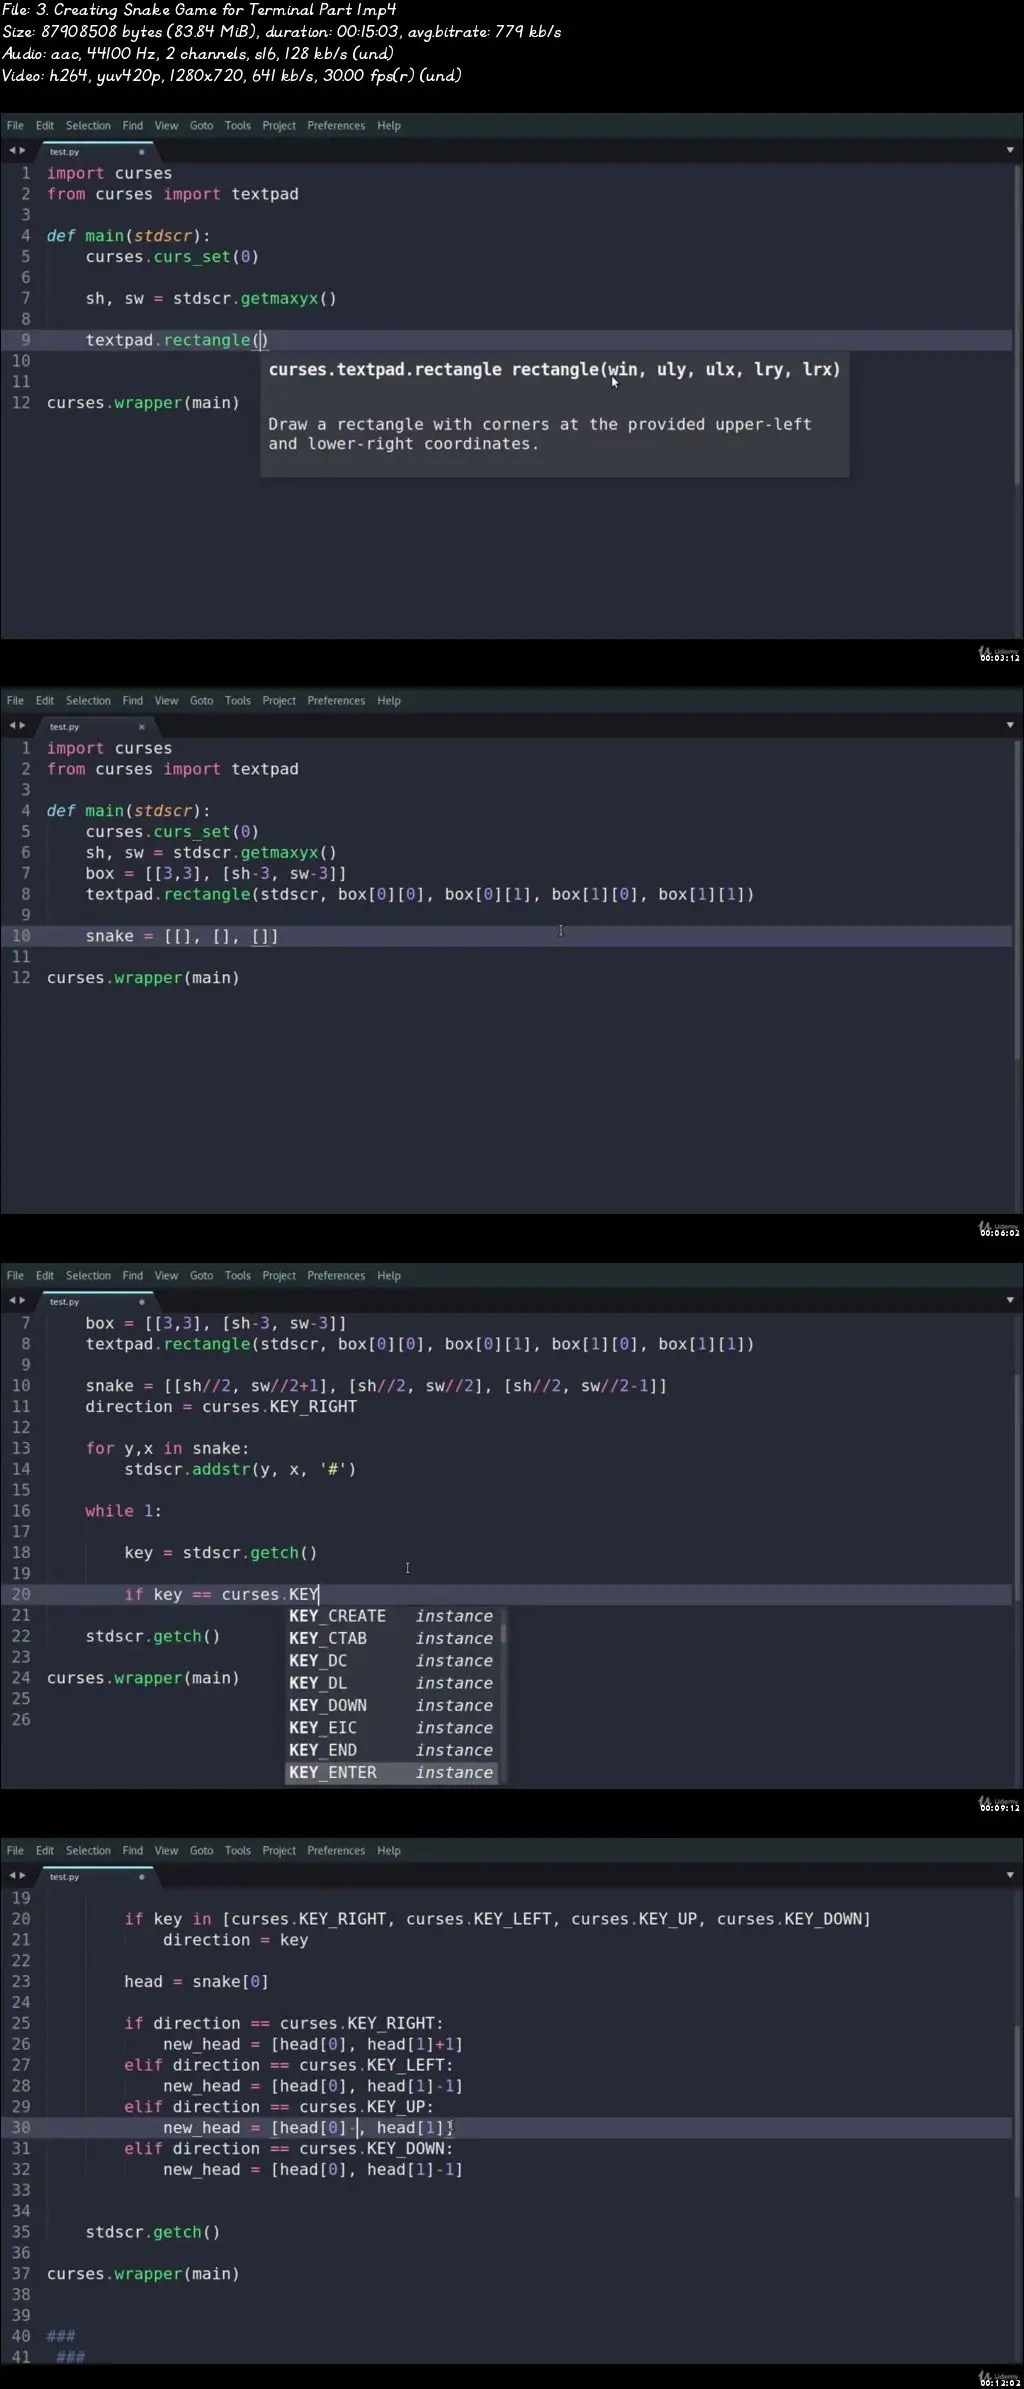Click 'if key == curses.KEY' line being typed

click(x=222, y=1595)
